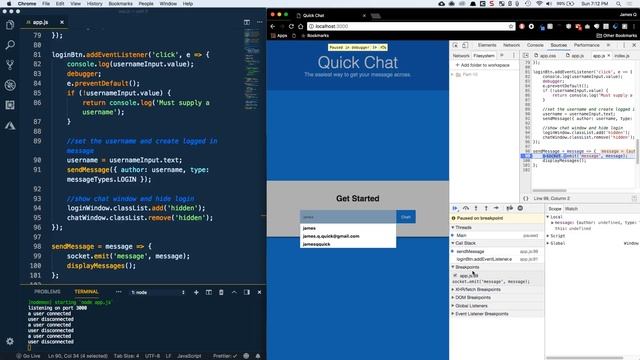The height and width of the screenshot is (360, 640).
Task: Open the Debug view in VS Code
Action: [10, 85]
